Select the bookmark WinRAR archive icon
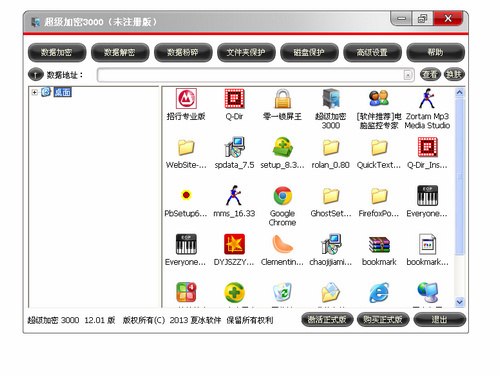500x375 pixels. click(379, 244)
